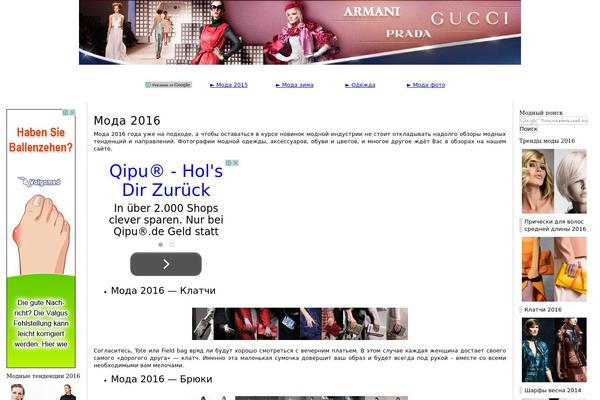Open the Мода 2015 link
The width and height of the screenshot is (600, 400).
click(x=229, y=85)
